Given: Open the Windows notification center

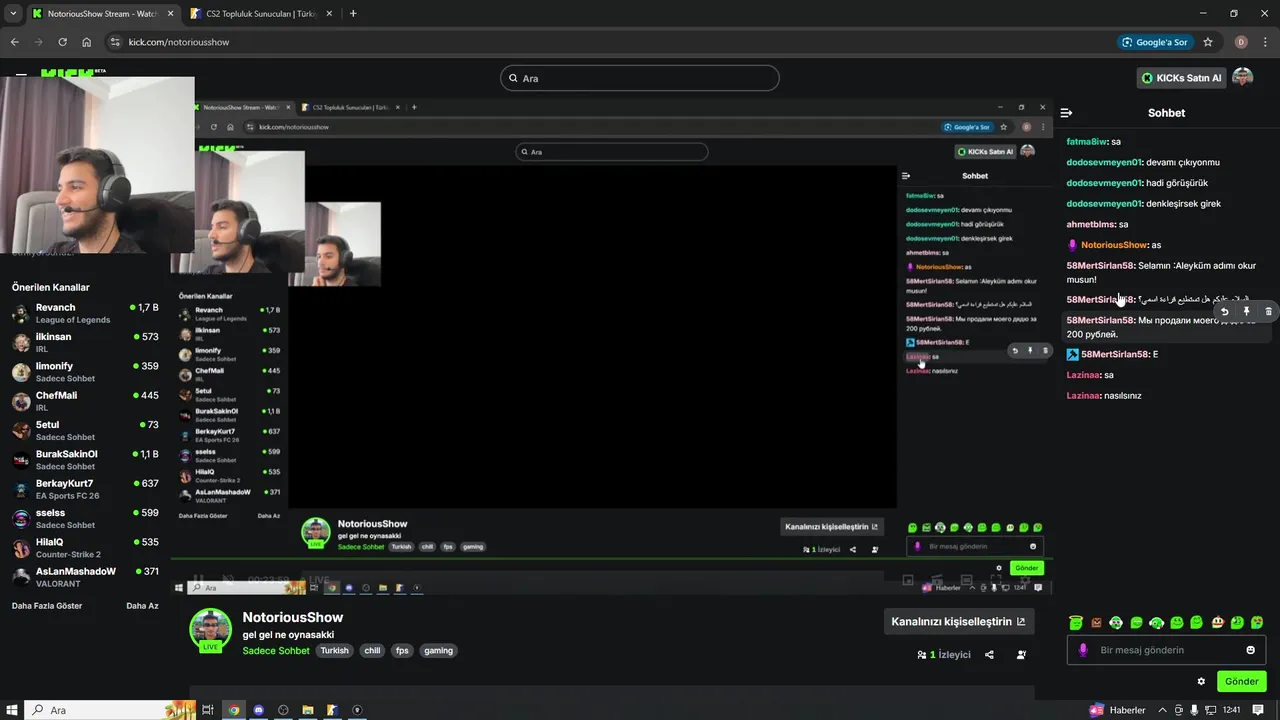Looking at the screenshot, I should click(x=1258, y=710).
